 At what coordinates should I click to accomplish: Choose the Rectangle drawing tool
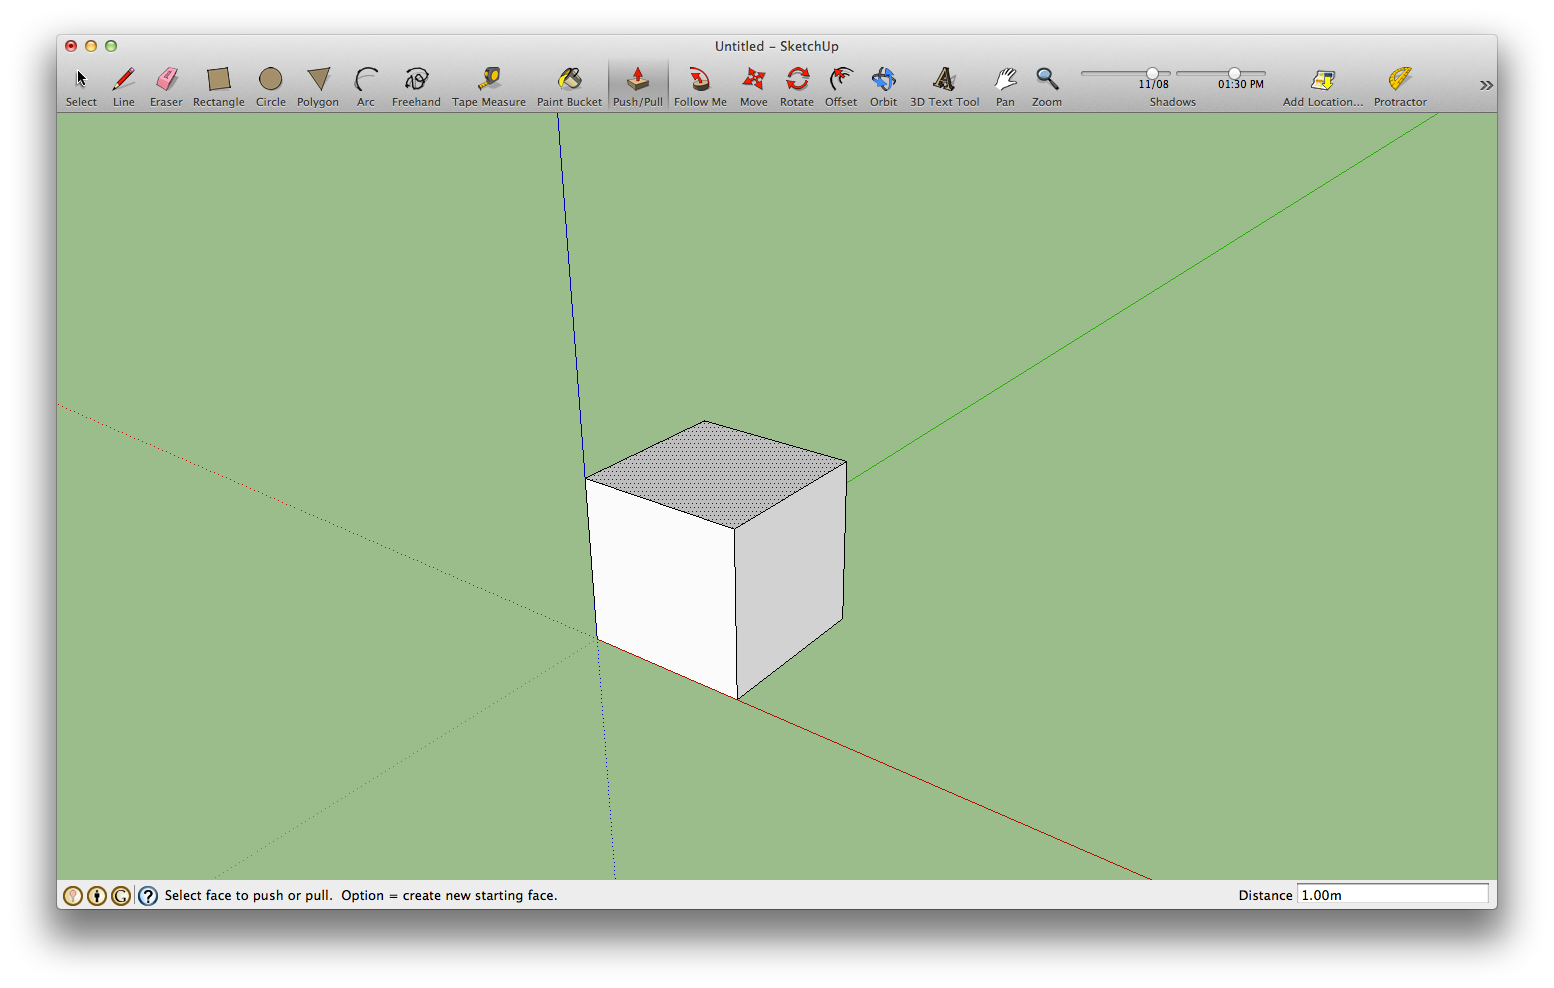218,80
